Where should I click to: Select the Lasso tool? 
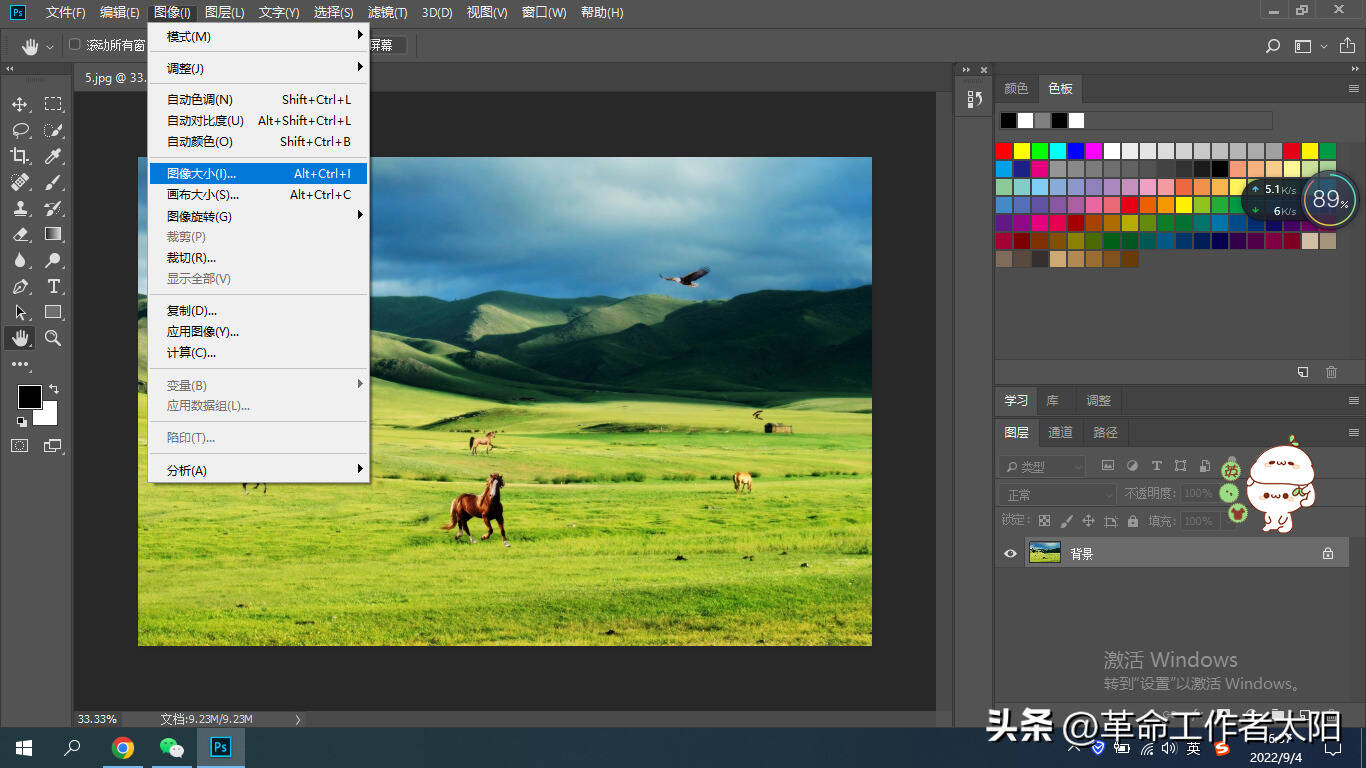tap(20, 130)
